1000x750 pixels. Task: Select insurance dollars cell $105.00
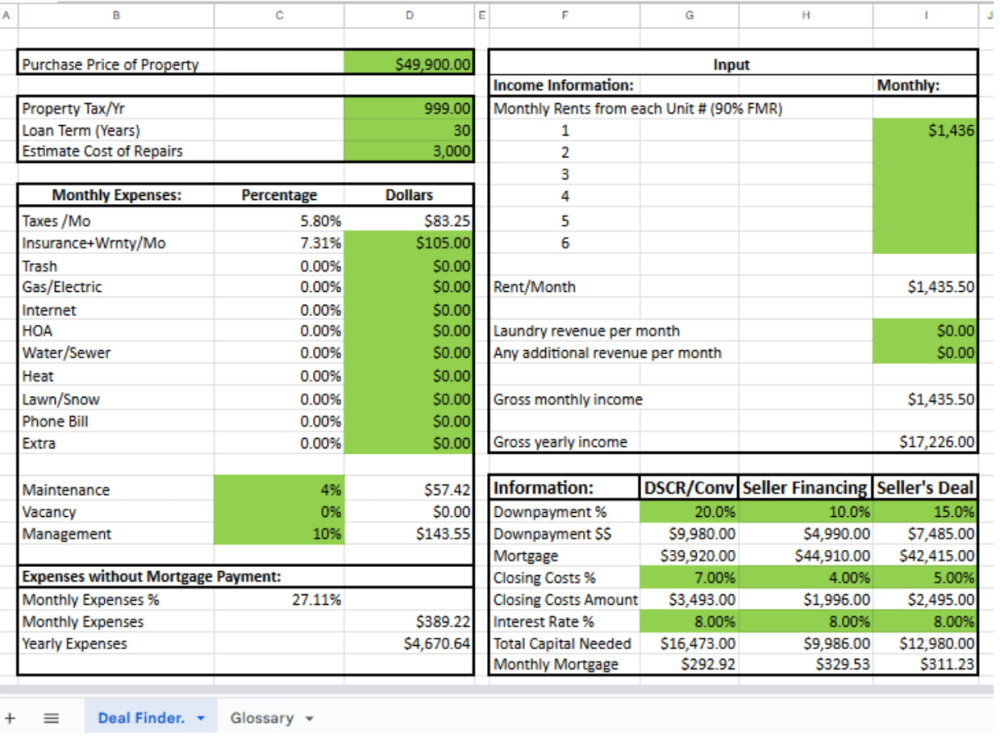click(x=409, y=243)
